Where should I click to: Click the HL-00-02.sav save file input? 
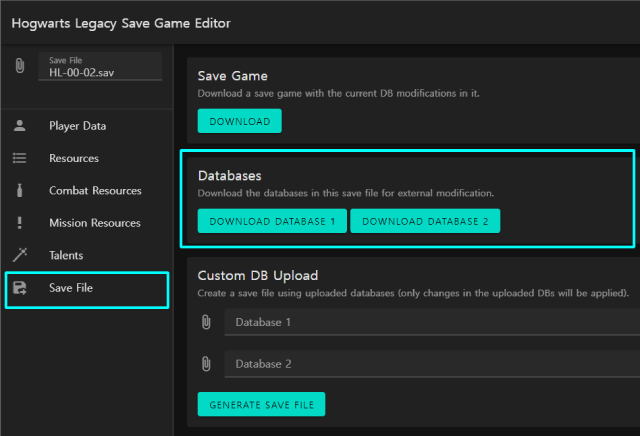(100, 67)
